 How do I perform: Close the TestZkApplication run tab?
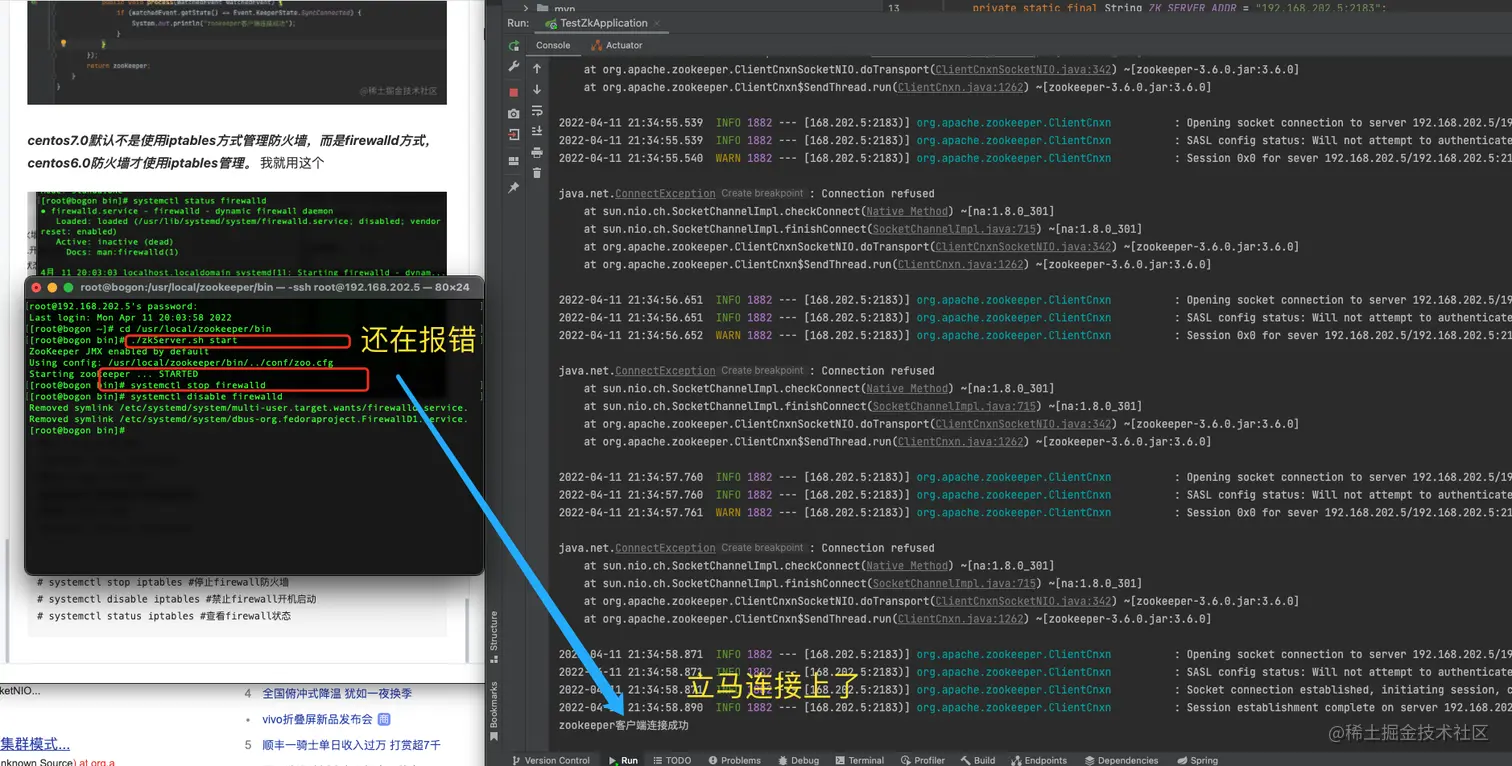click(x=657, y=23)
